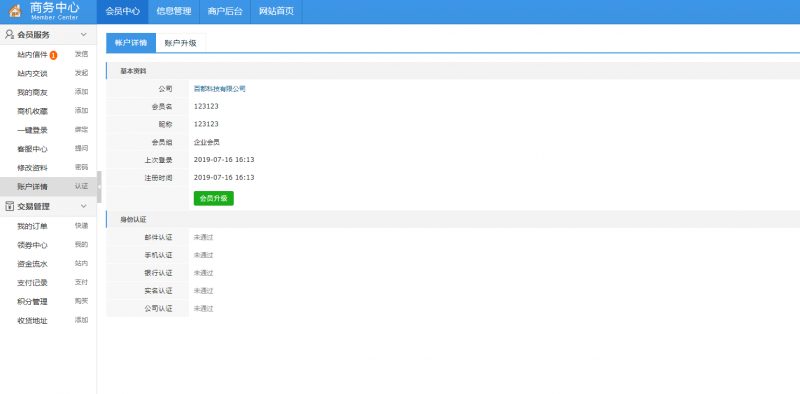Open 我的订单 in the sidebar
The image size is (800, 394).
click(32, 226)
